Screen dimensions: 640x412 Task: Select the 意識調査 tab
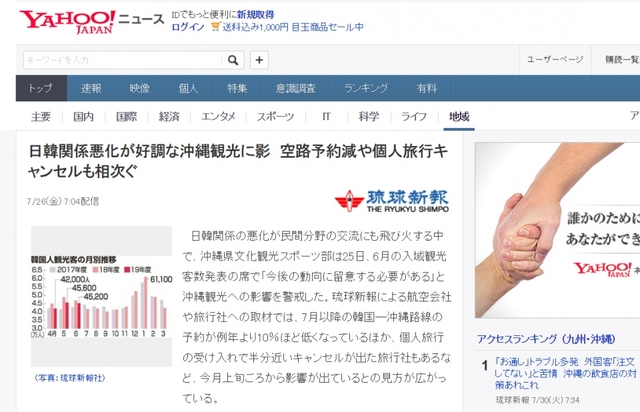click(296, 88)
